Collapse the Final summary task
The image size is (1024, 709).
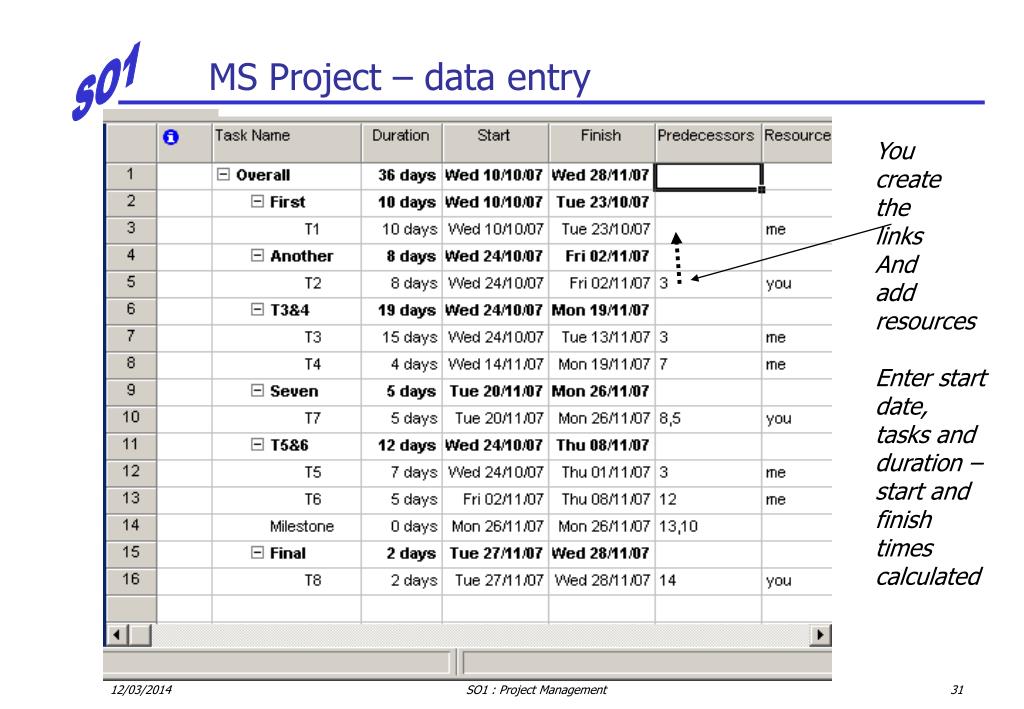(x=257, y=552)
